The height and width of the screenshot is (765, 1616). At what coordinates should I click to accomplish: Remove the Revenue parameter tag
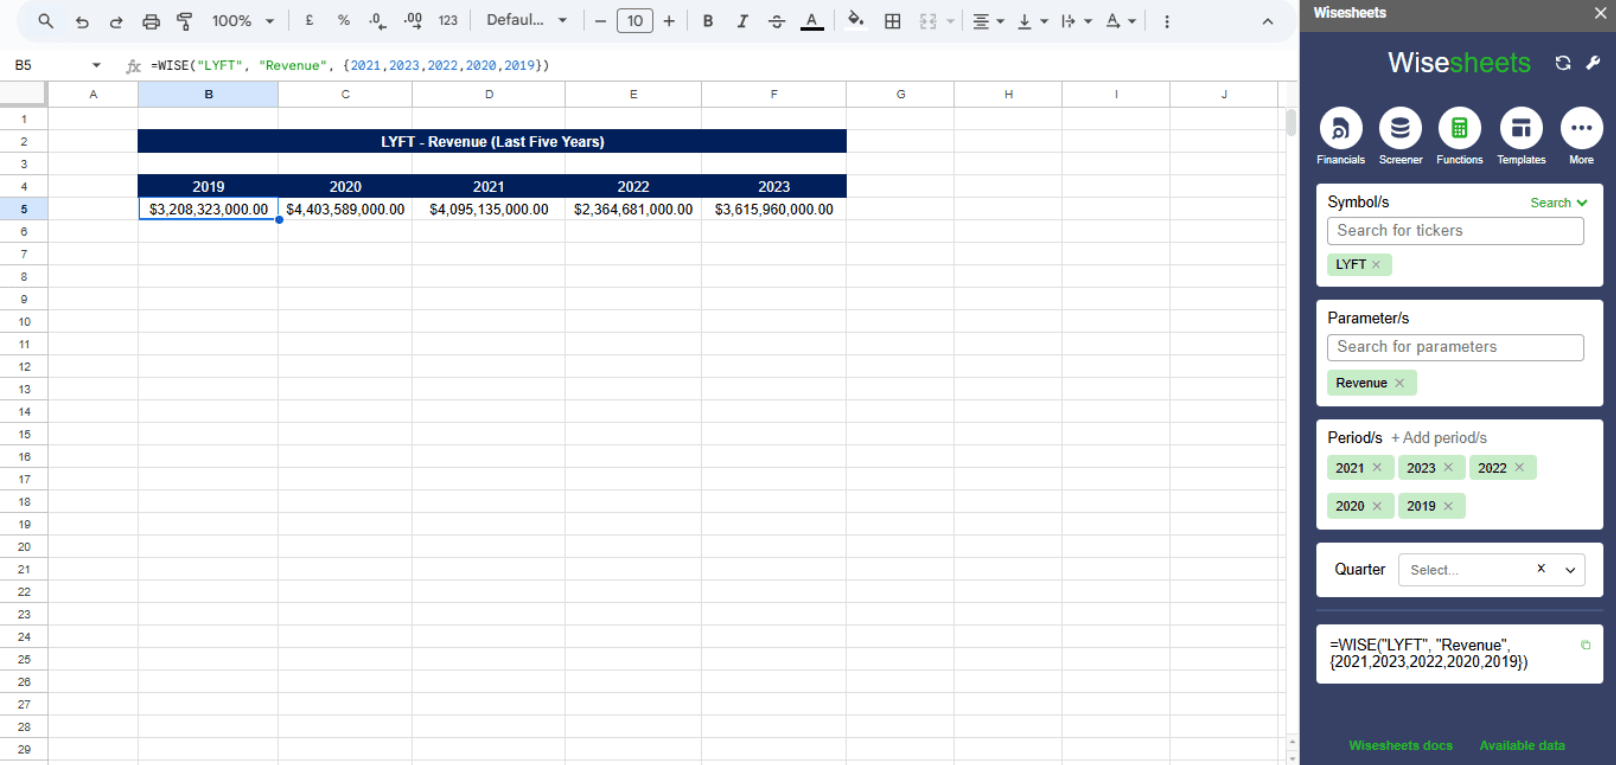coord(1399,383)
